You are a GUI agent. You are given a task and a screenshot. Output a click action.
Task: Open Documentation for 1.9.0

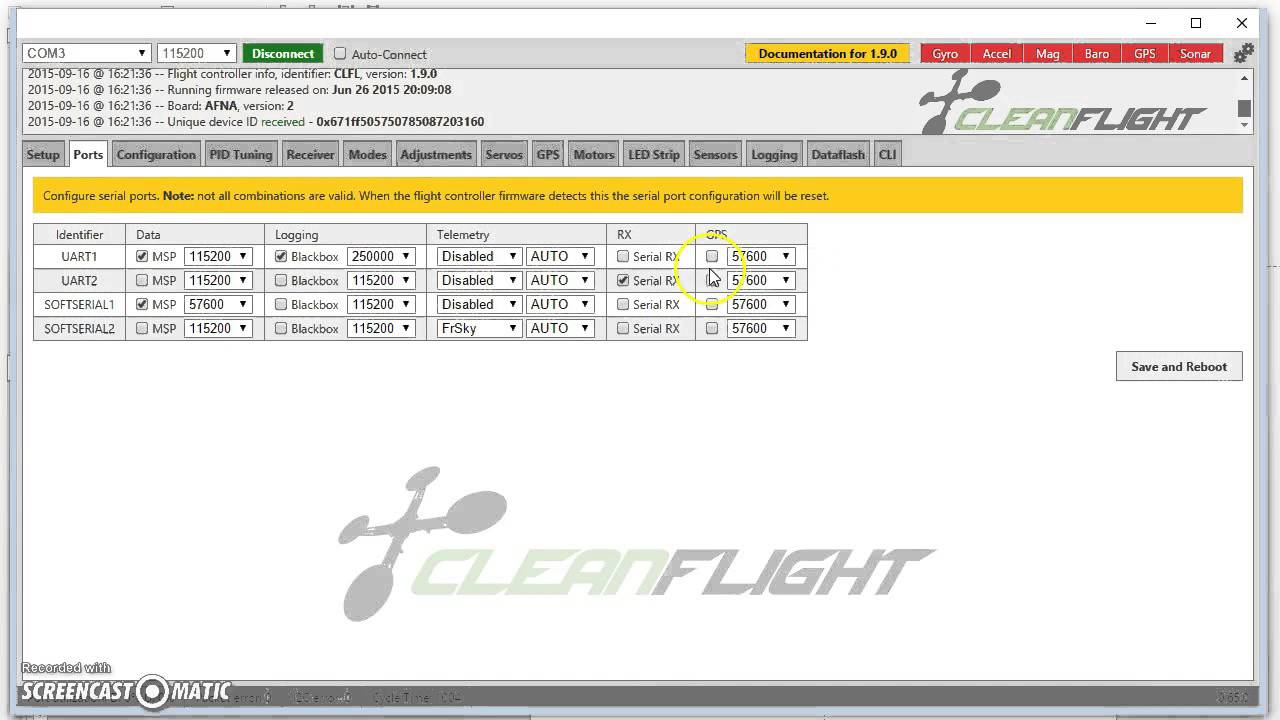(x=828, y=54)
